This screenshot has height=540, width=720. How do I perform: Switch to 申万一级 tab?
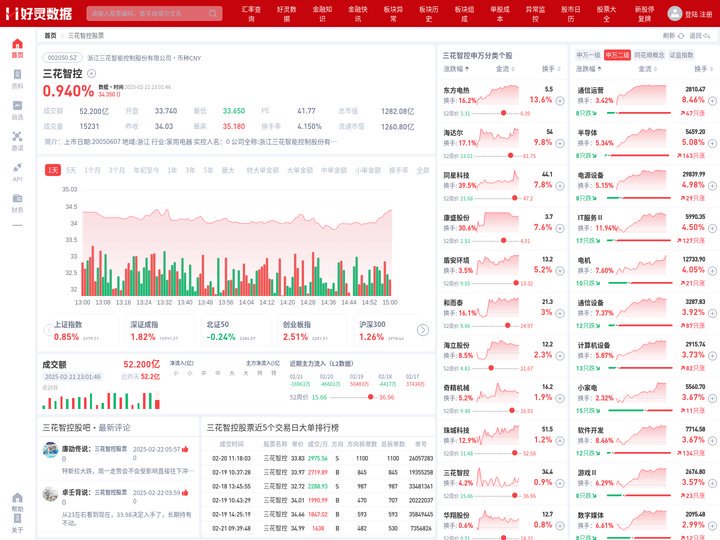[588, 55]
